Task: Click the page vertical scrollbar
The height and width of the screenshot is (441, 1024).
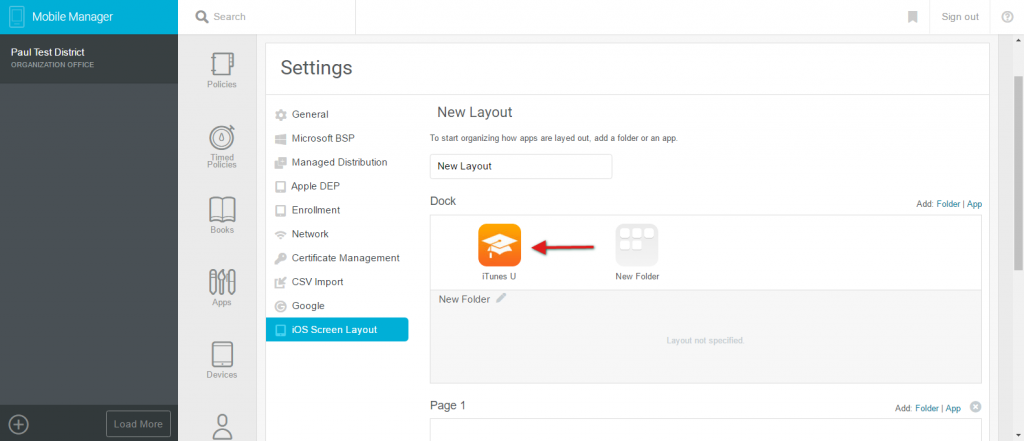Action: click(1018, 172)
